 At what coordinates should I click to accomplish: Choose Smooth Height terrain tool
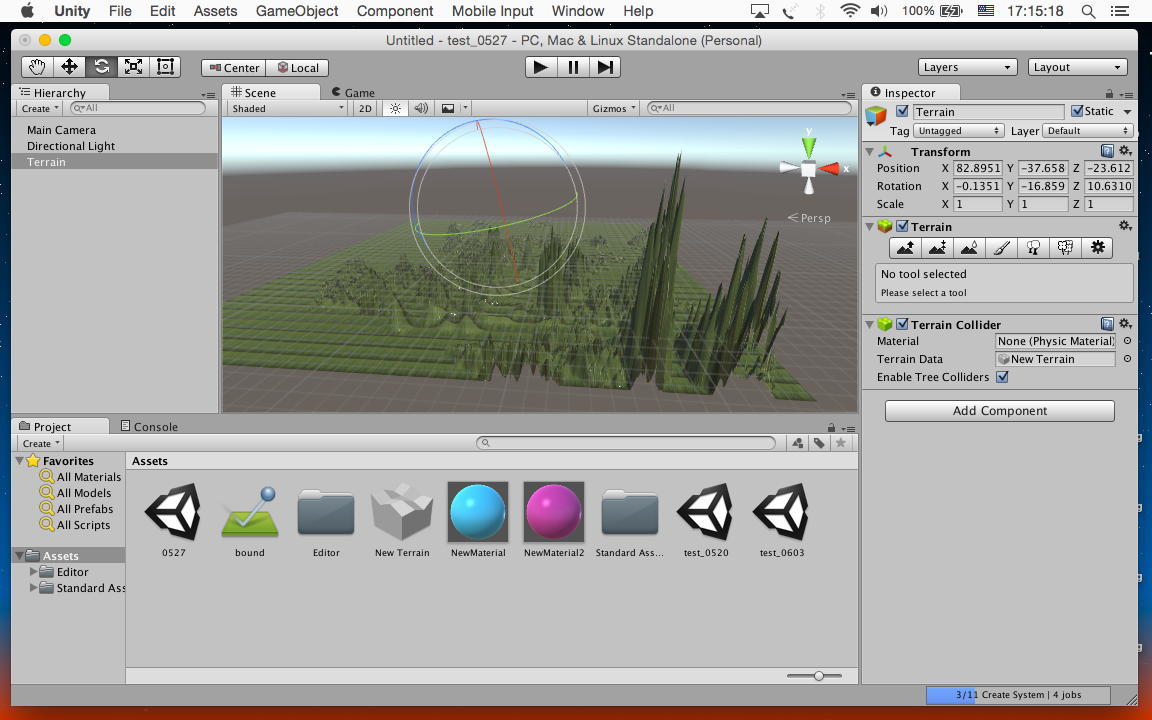(x=969, y=248)
